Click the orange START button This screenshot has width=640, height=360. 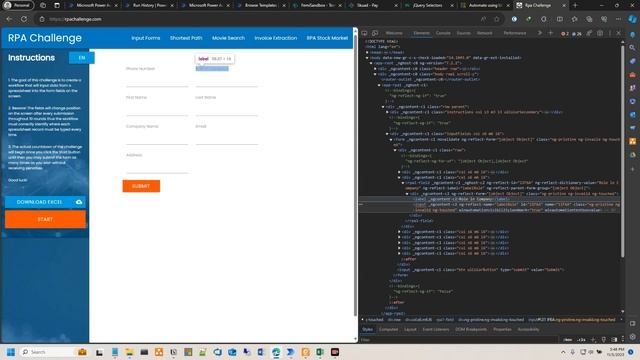[x=45, y=220]
